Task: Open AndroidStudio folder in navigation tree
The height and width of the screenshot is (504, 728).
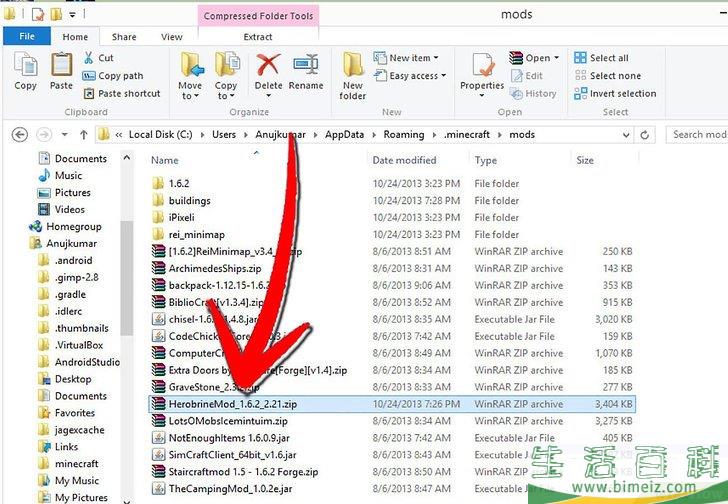Action: [x=79, y=362]
